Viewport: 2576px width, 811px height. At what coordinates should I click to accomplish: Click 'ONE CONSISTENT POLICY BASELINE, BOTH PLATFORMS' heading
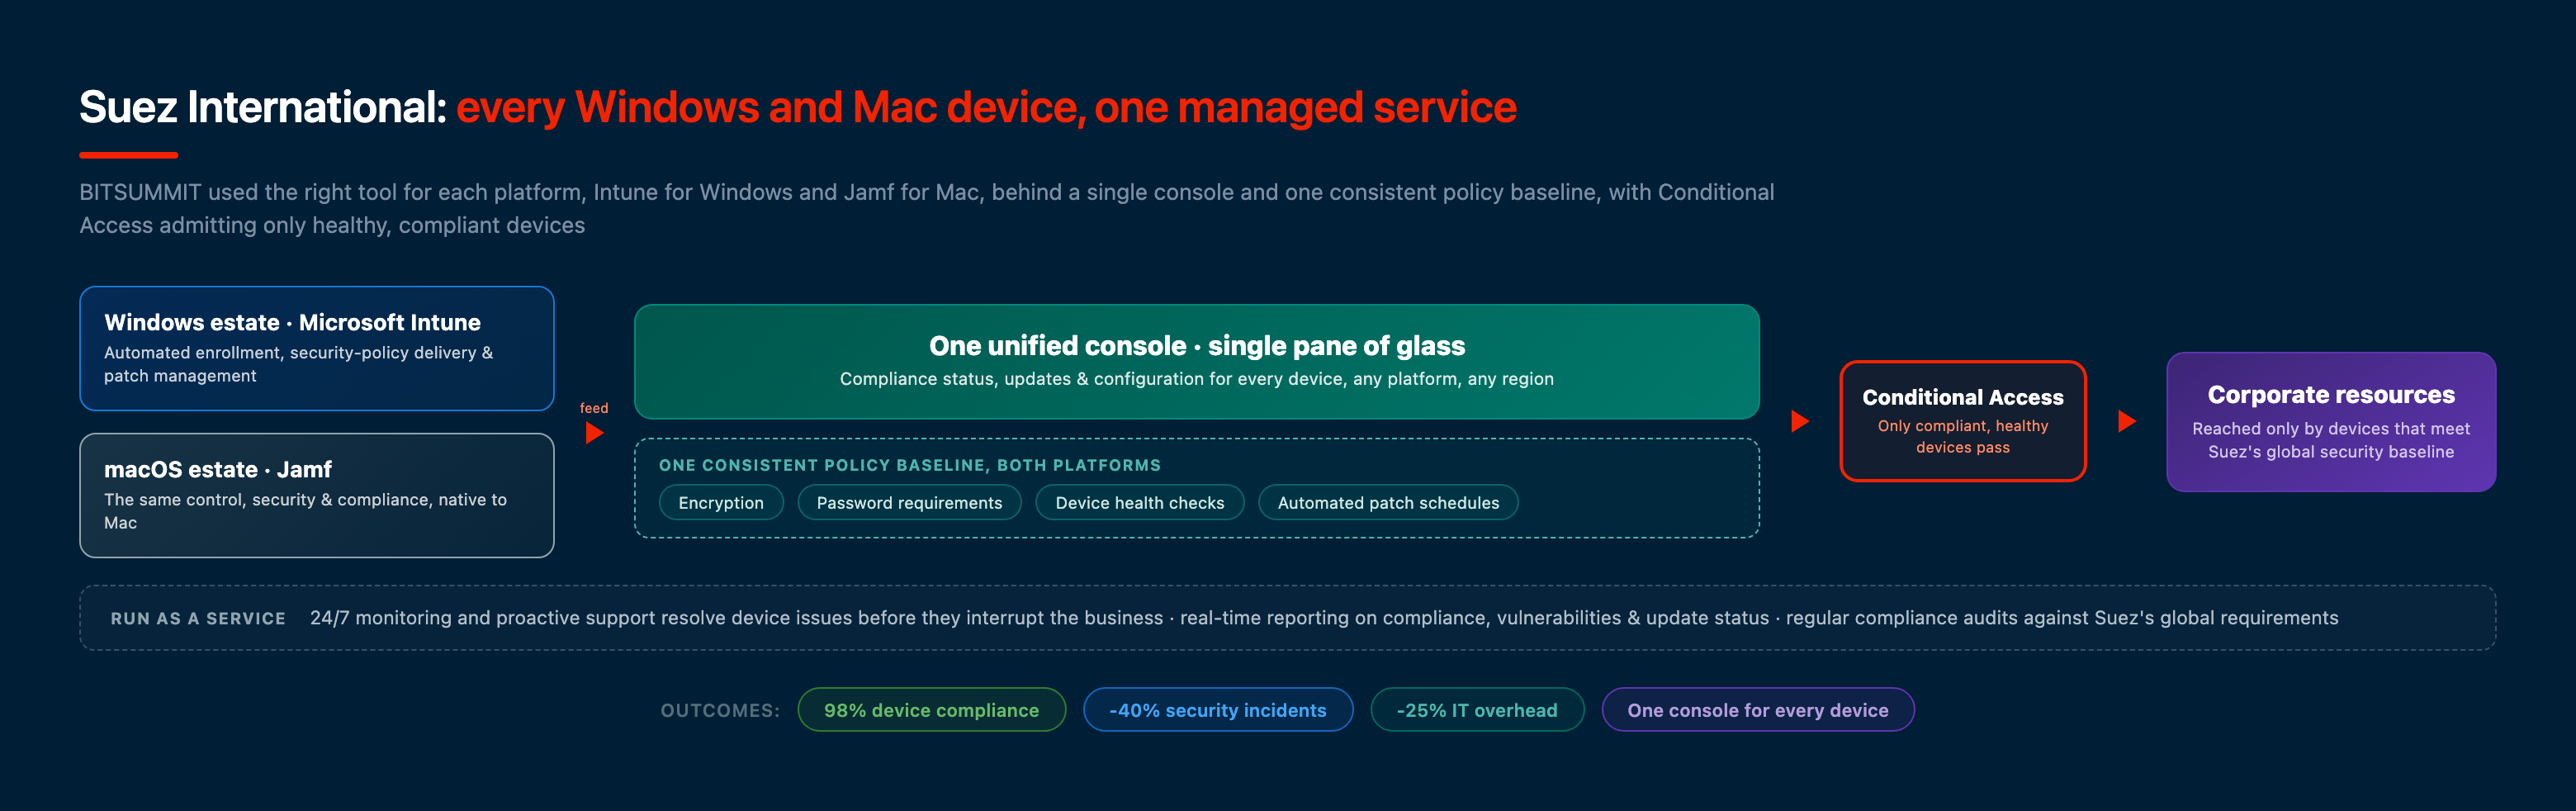910,465
